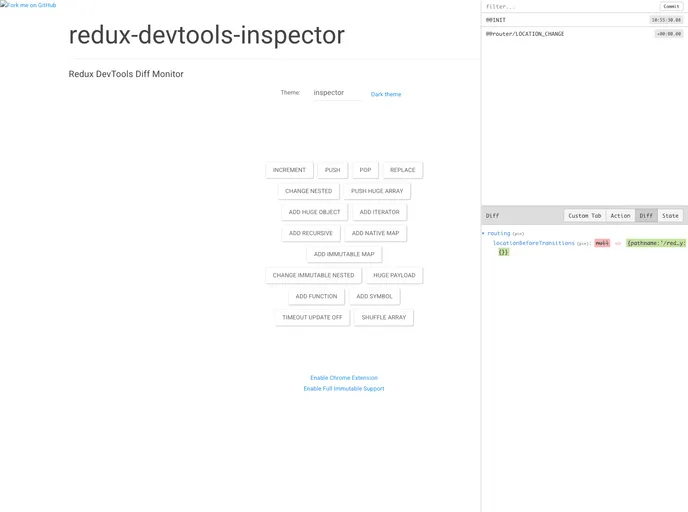Click Enable Chrome Extension link
Screen dimensions: 688x512
point(344,378)
